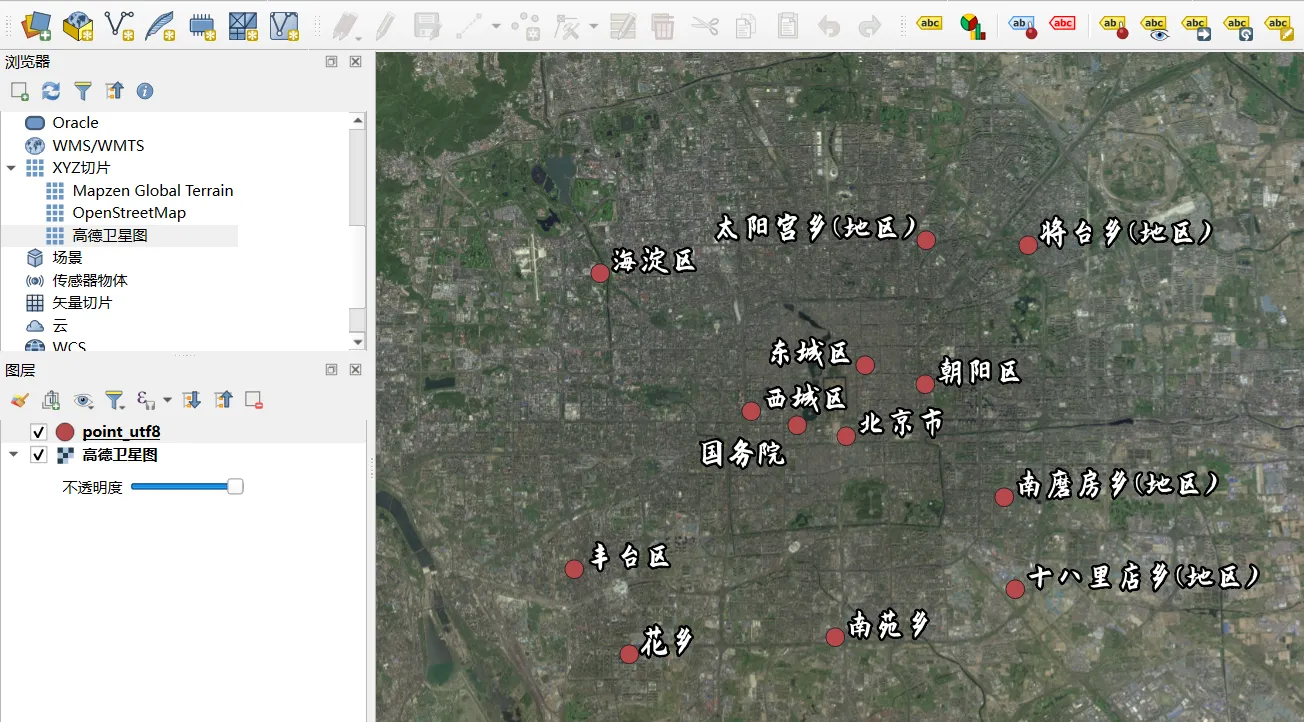Click Add Selected Layers in Browser toolbar
The height and width of the screenshot is (722, 1304).
tap(20, 91)
